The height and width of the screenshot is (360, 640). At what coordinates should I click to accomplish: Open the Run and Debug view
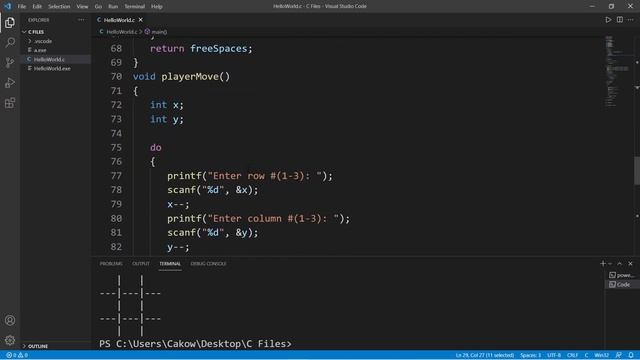tap(10, 83)
